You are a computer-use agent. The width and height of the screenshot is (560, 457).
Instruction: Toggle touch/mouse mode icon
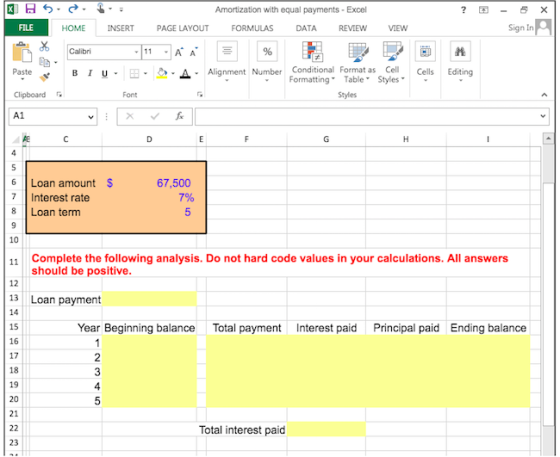[x=101, y=9]
